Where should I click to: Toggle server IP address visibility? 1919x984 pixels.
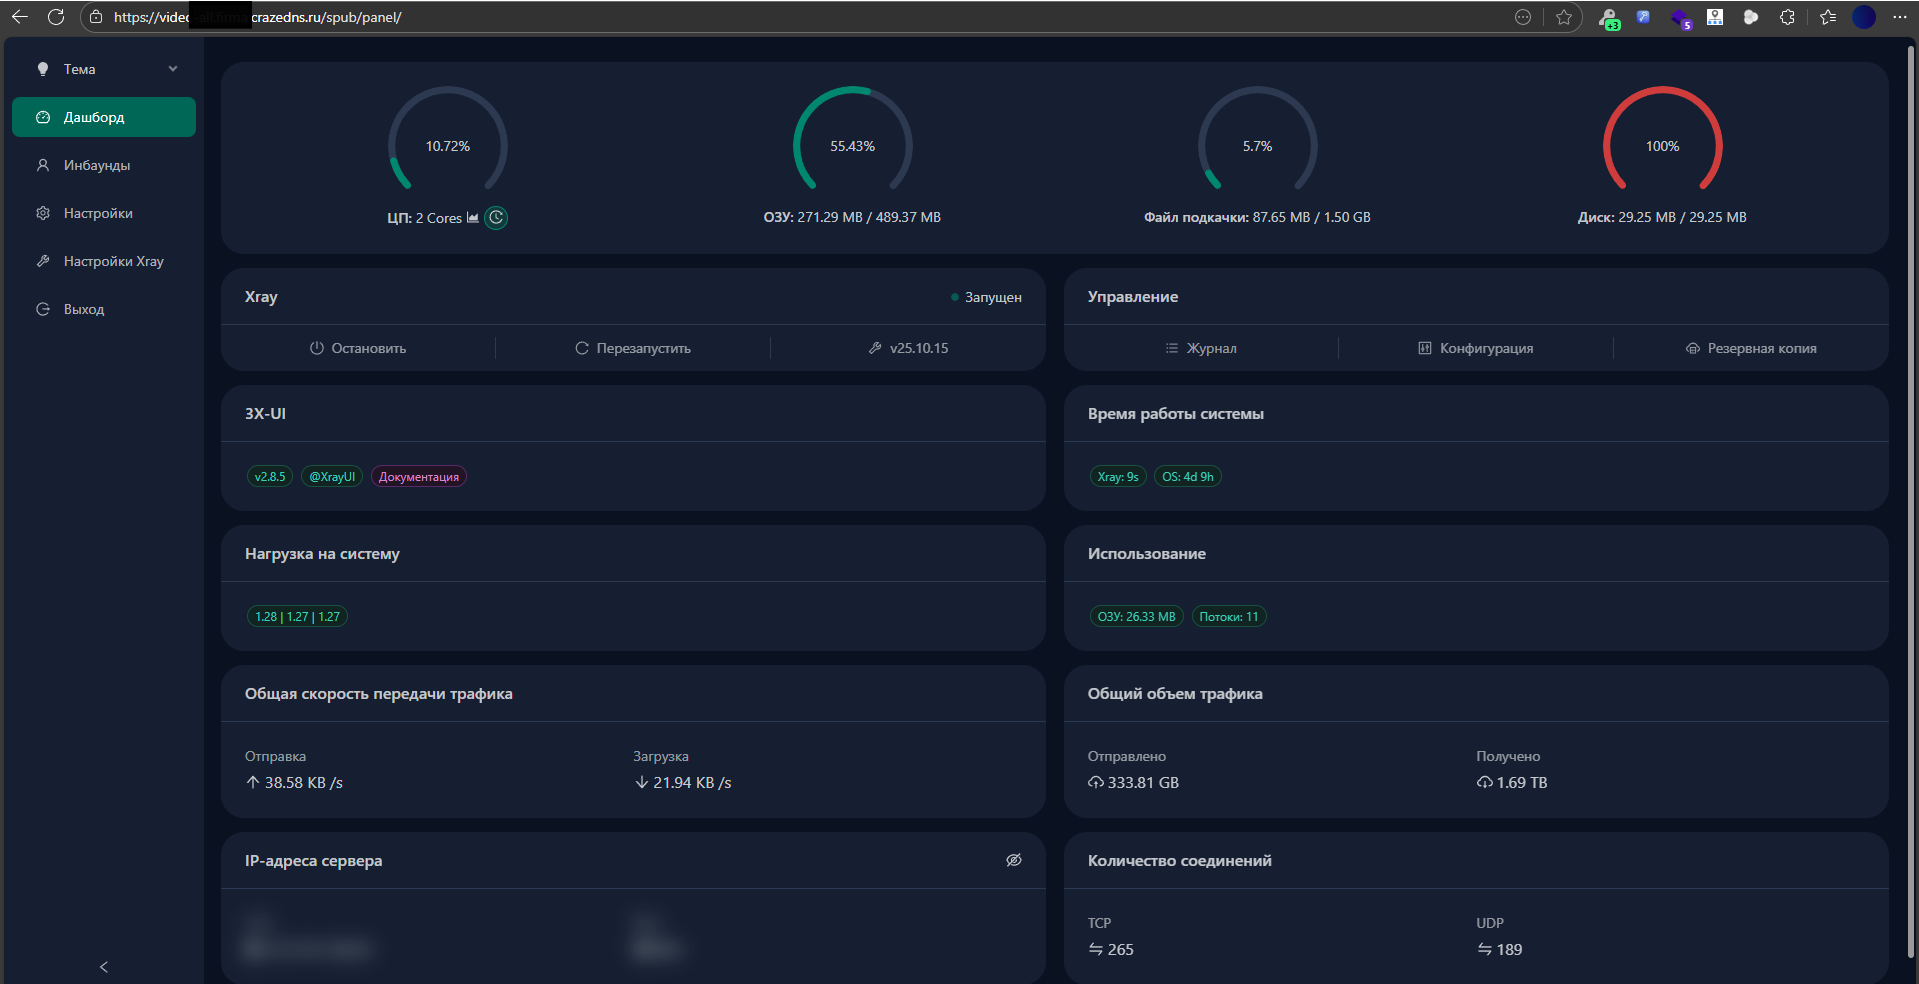(x=1013, y=860)
